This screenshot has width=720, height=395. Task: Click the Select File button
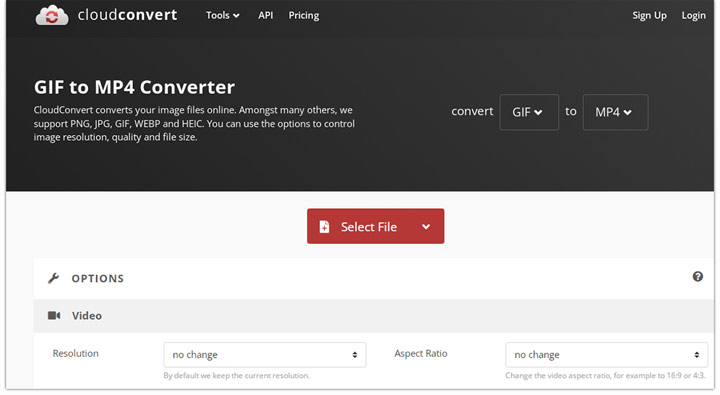point(375,226)
